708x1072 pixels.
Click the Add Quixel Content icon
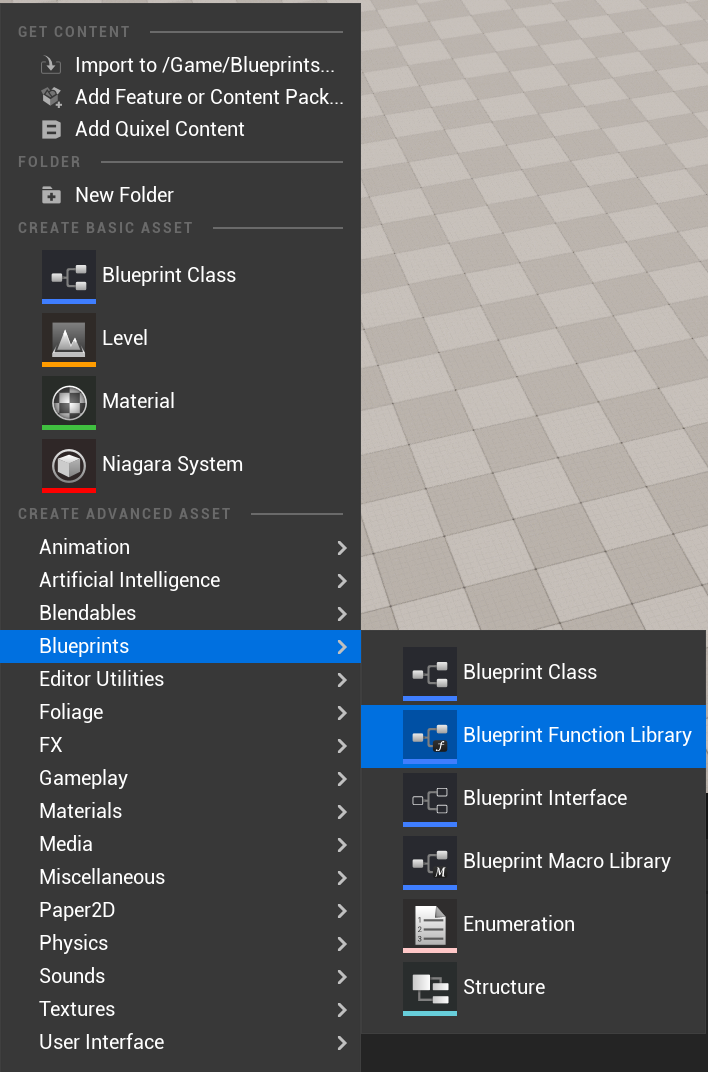point(51,129)
